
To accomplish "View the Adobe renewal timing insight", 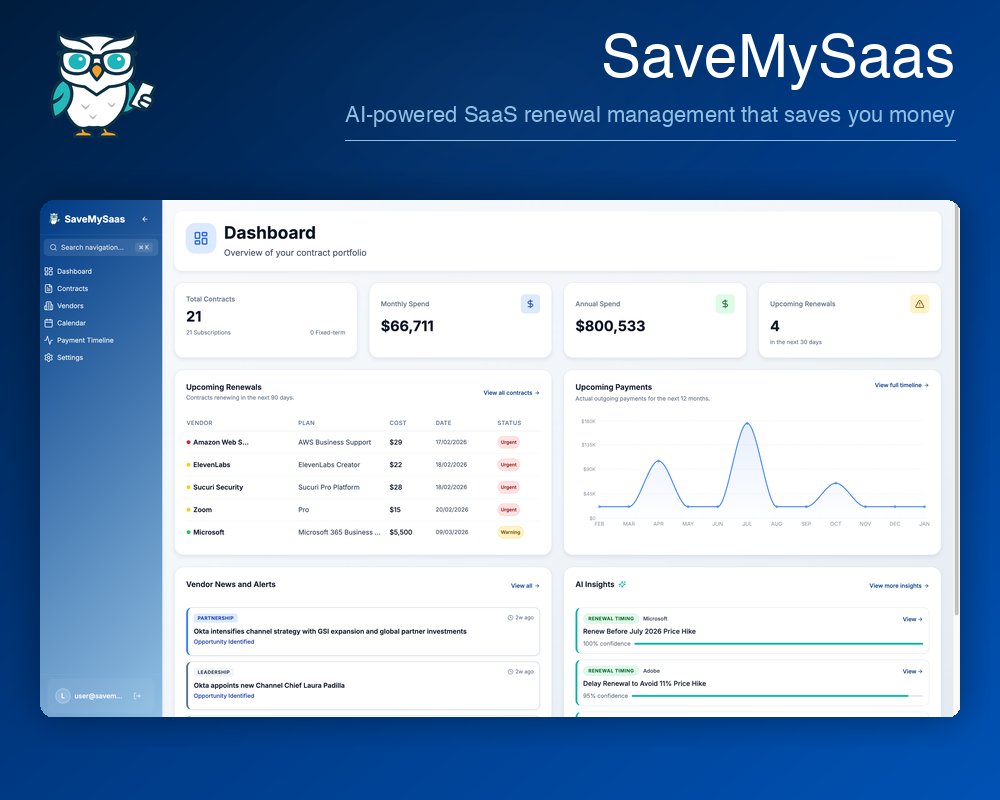I will (x=913, y=671).
